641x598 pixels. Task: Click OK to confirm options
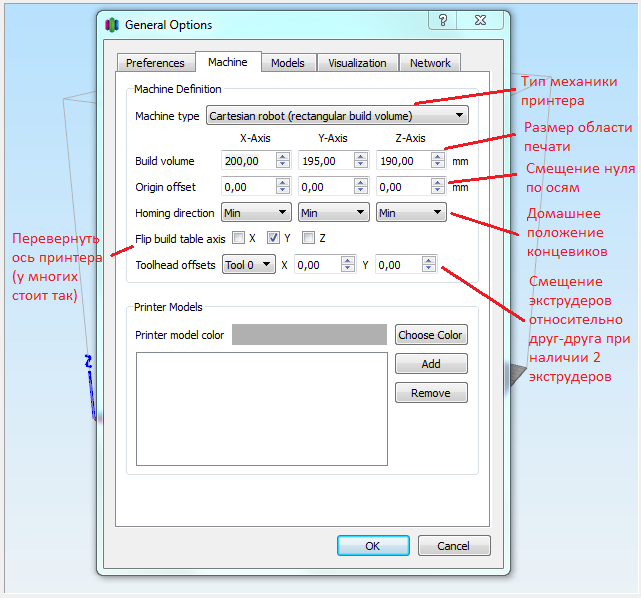click(x=372, y=546)
